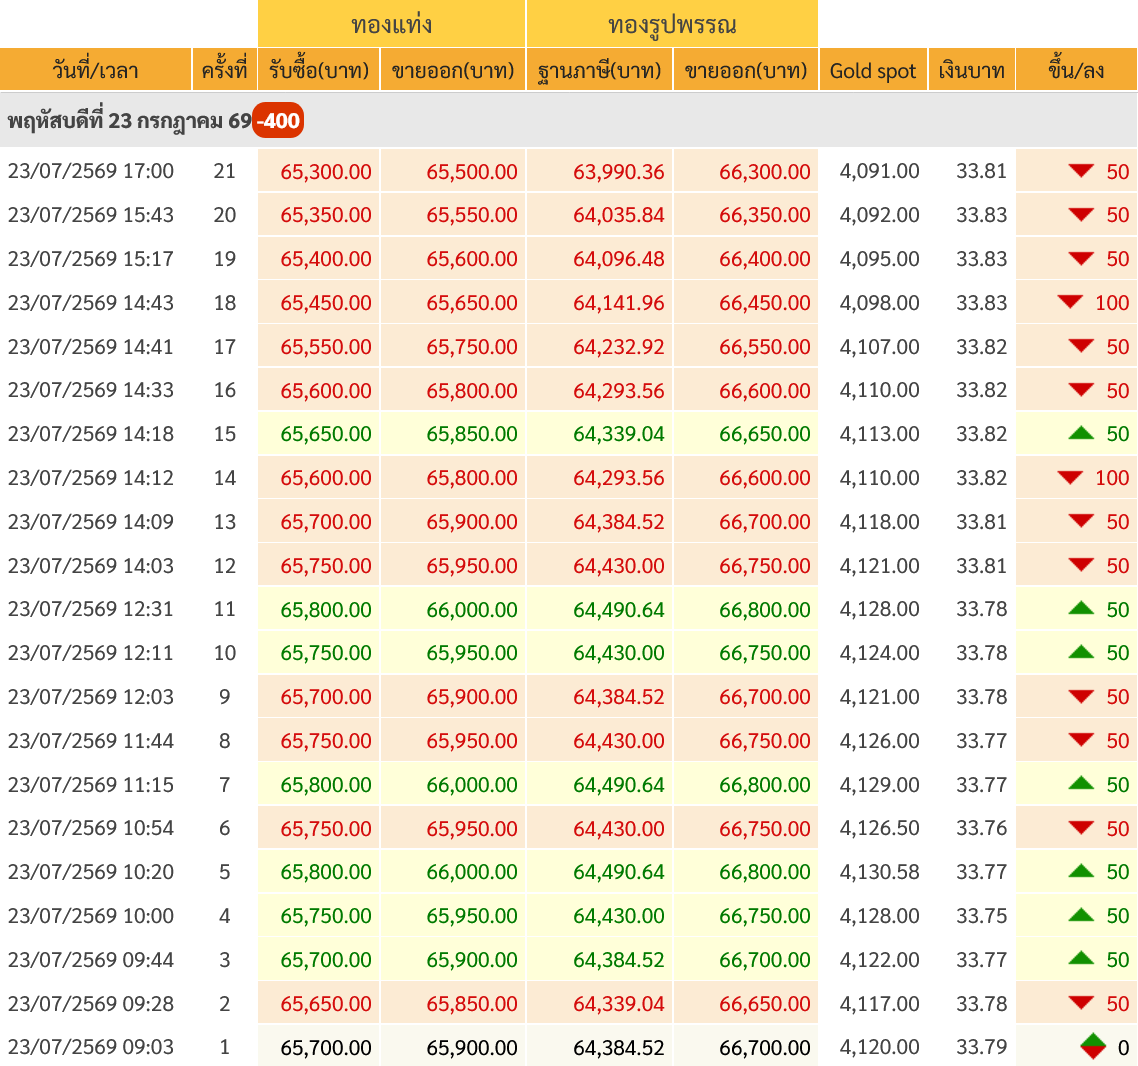Click the timestamp 23/07/2569 09:03
Image resolution: width=1138 pixels, height=1066 pixels.
tap(91, 1047)
